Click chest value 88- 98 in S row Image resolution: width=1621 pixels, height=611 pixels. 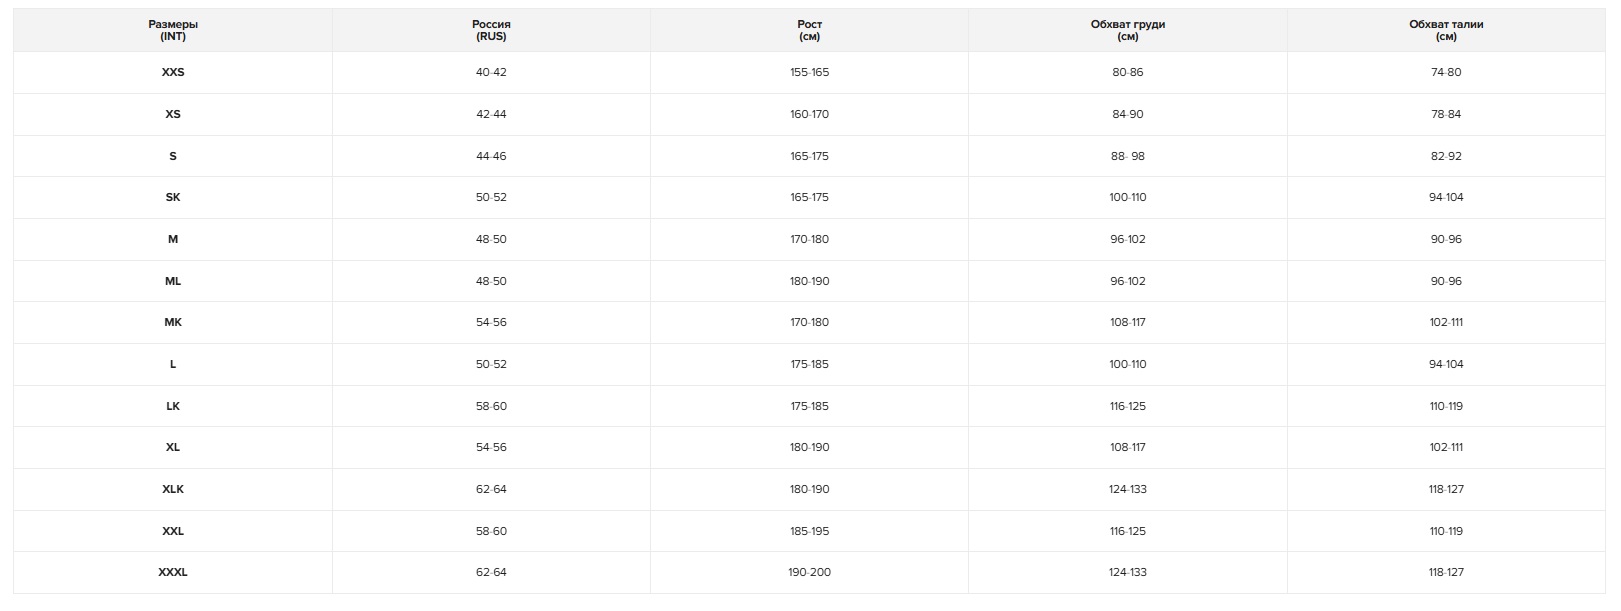coord(1128,156)
